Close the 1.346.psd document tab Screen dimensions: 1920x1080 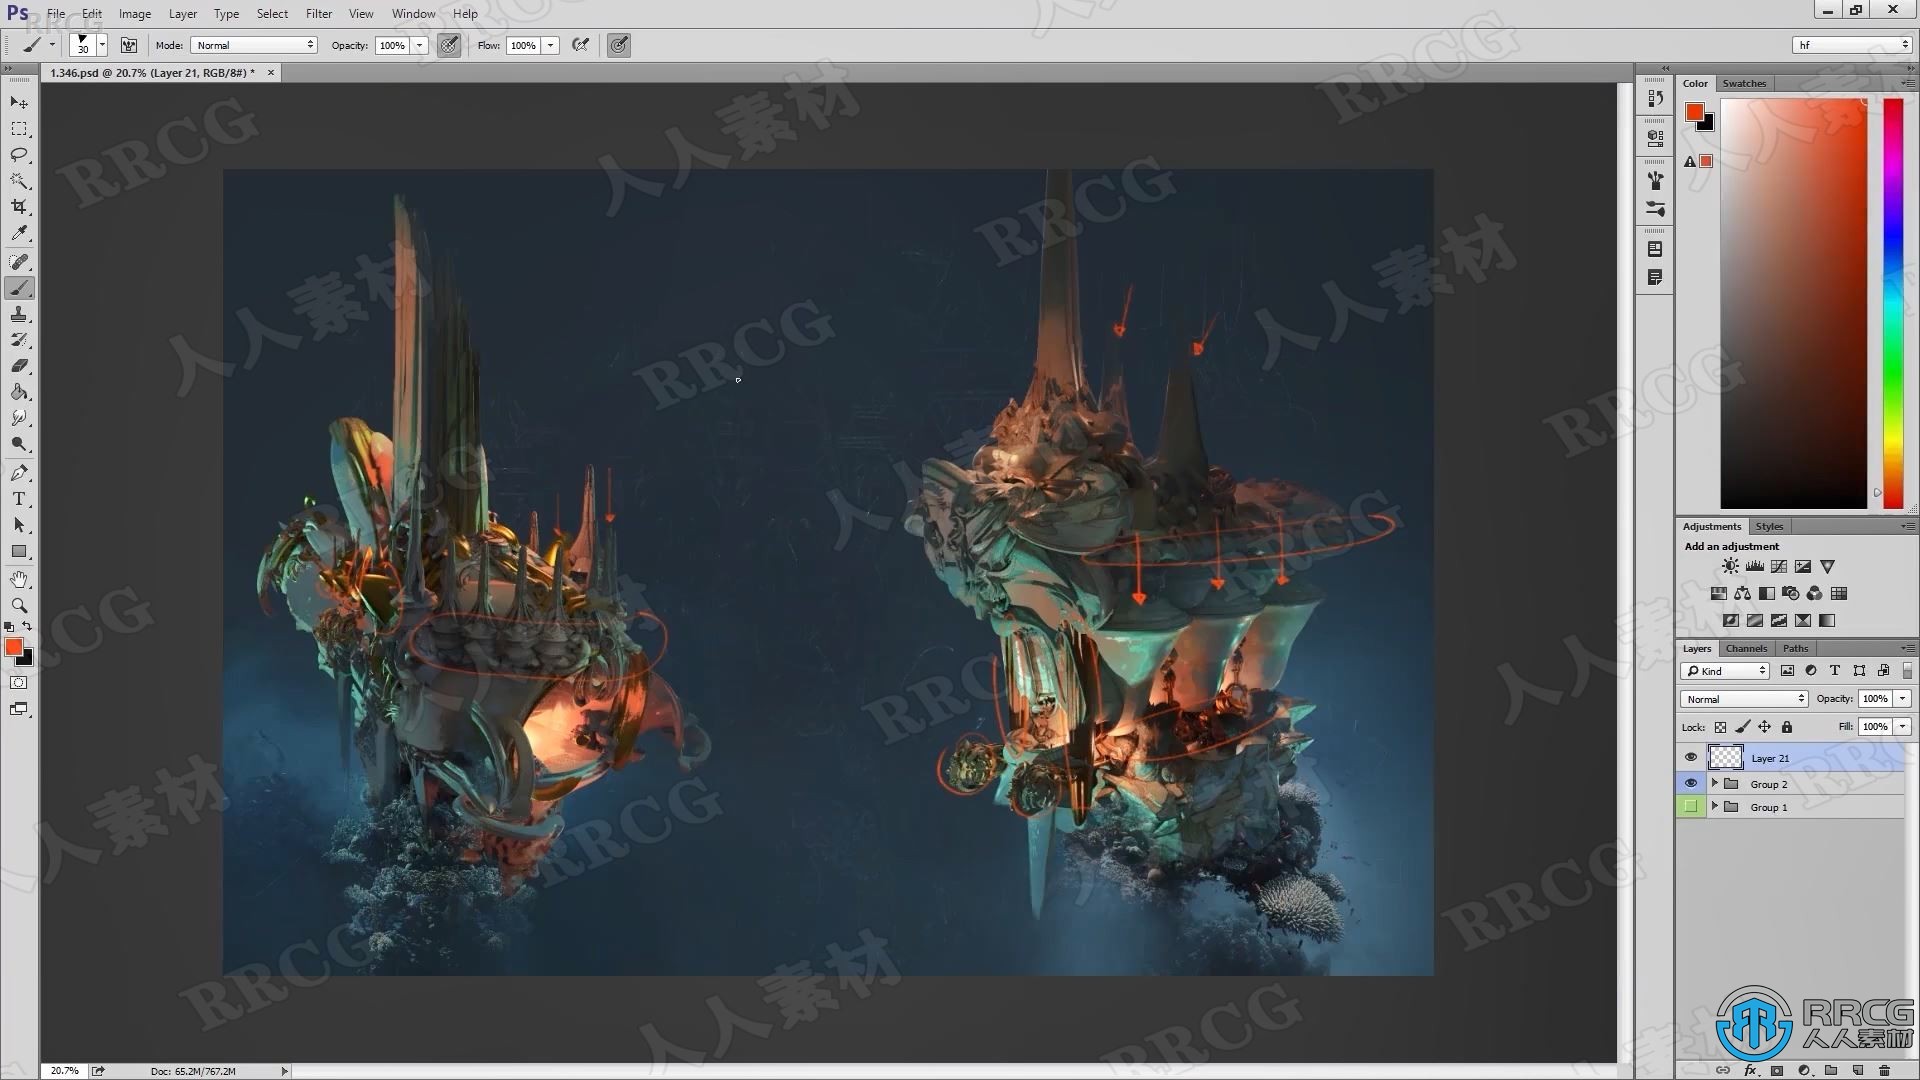pyautogui.click(x=270, y=73)
